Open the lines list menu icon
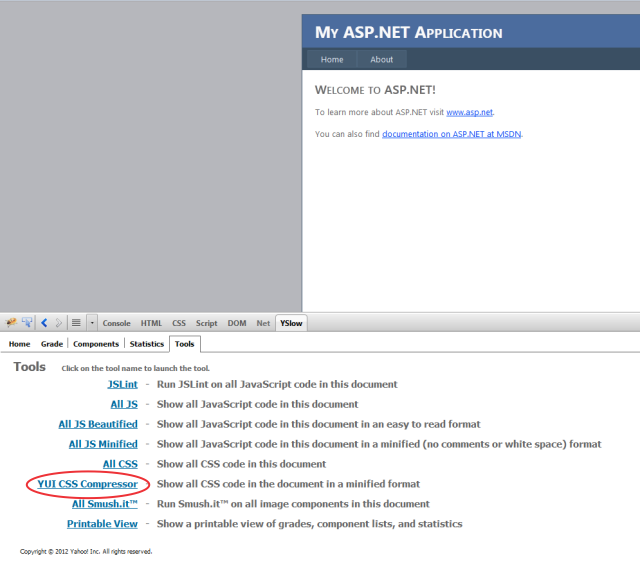 pyautogui.click(x=76, y=323)
